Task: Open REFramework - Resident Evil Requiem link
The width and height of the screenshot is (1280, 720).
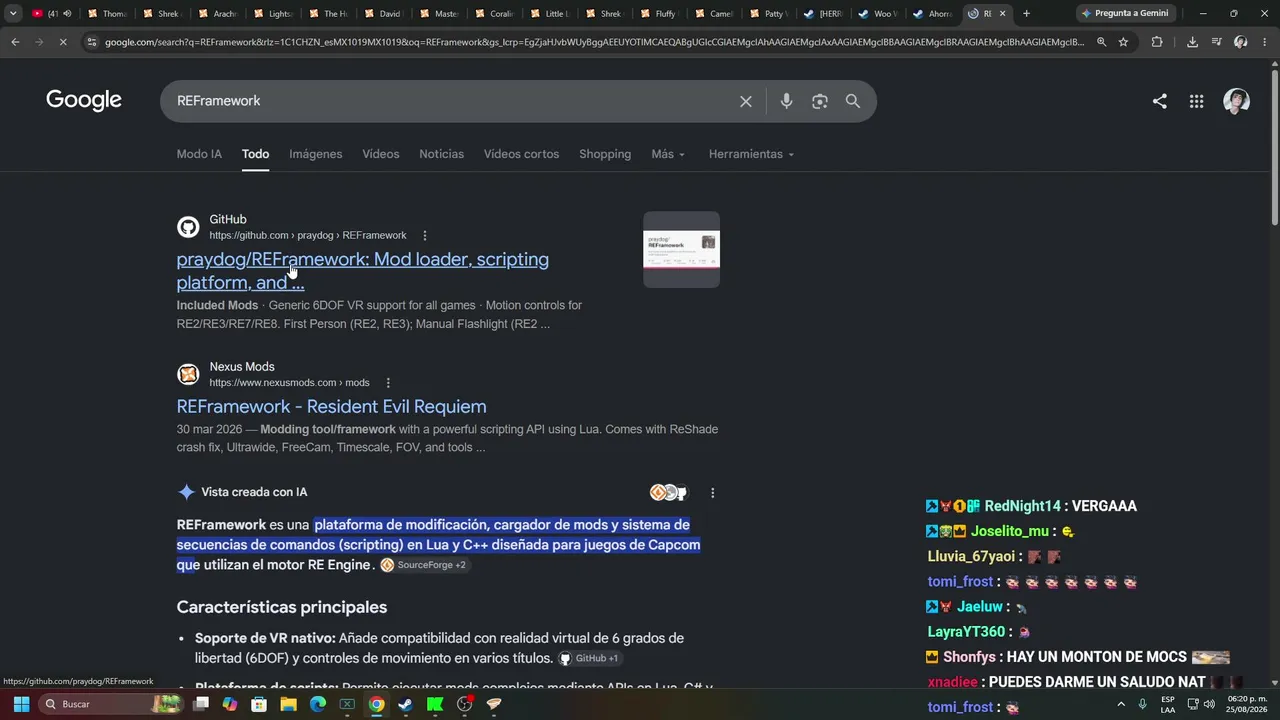Action: tap(332, 407)
